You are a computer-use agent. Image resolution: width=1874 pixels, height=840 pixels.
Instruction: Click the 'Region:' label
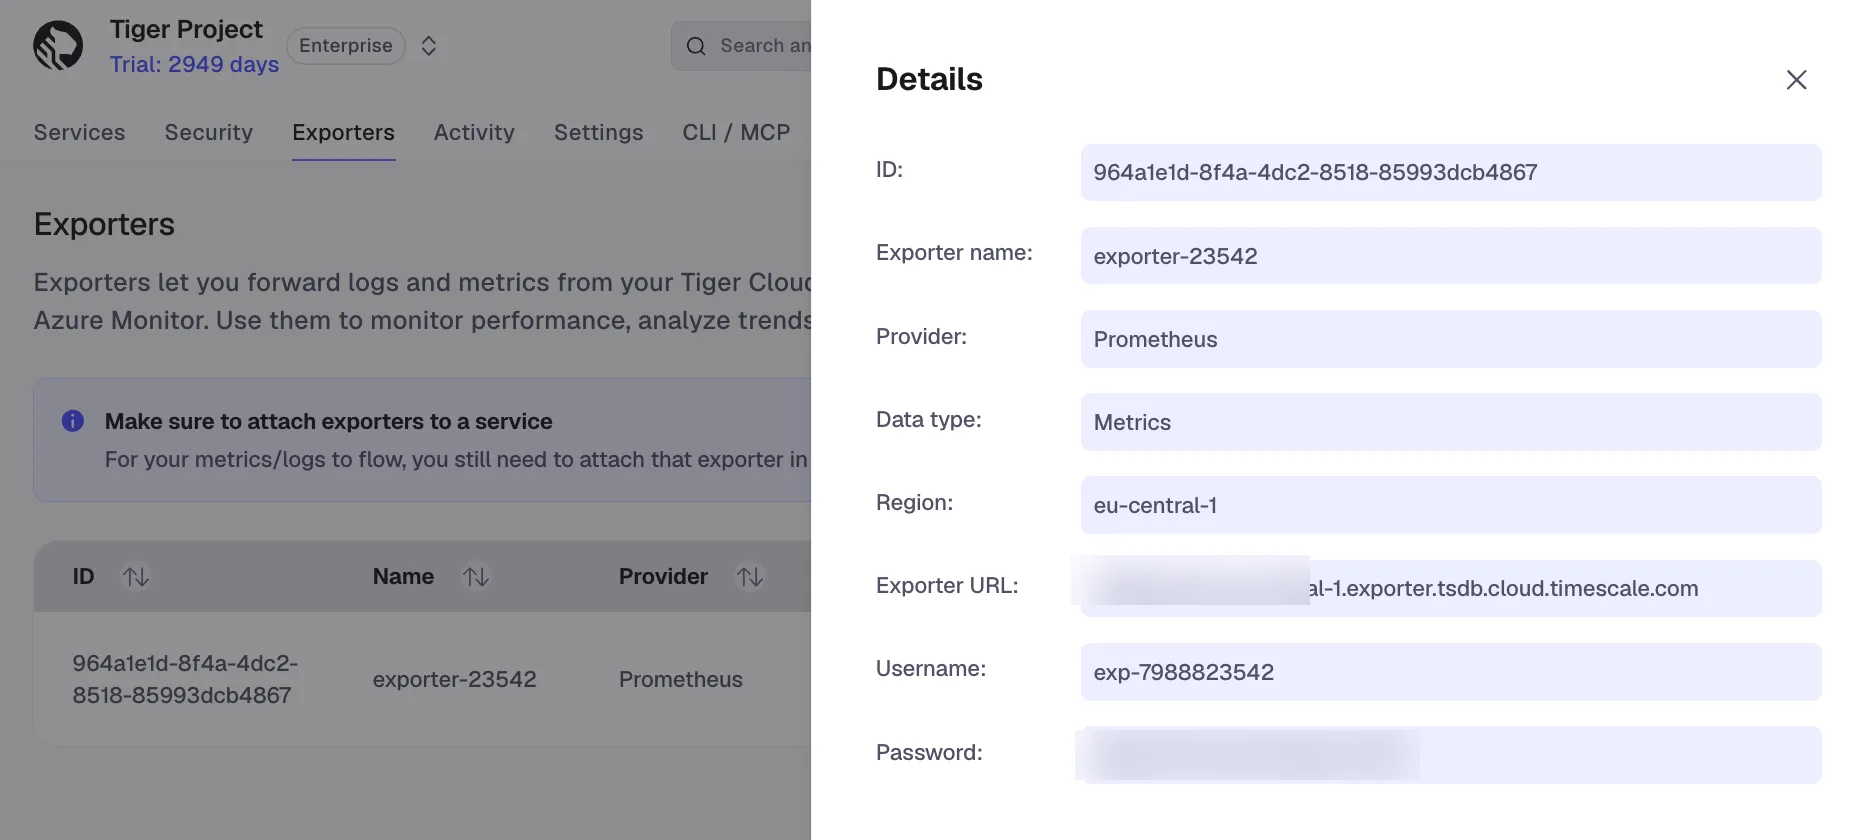point(915,502)
